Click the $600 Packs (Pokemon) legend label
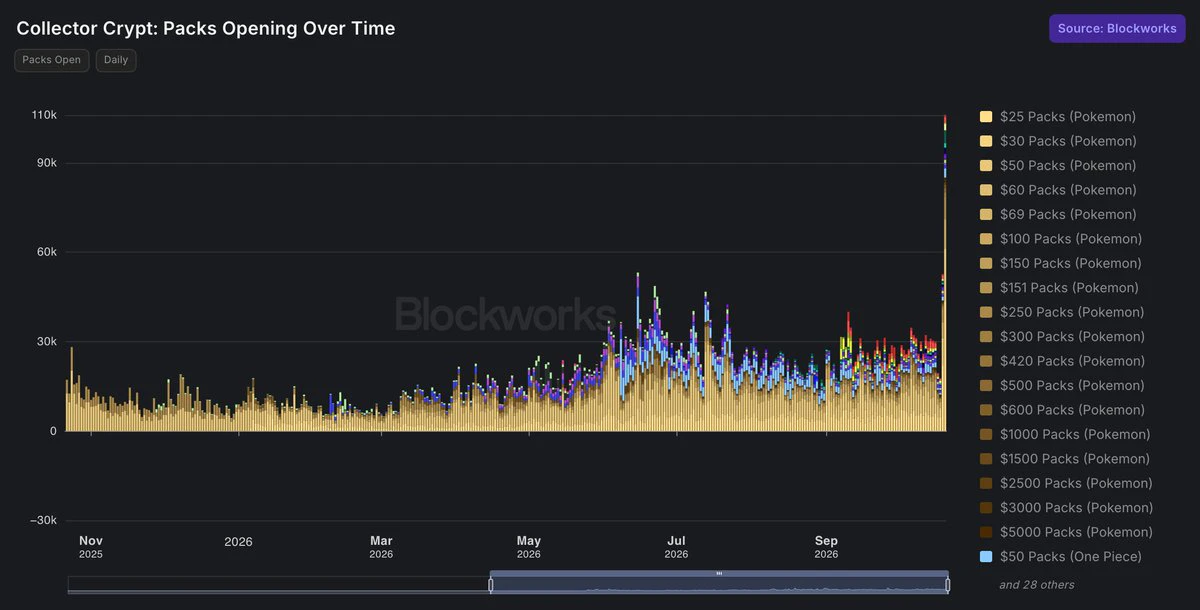The width and height of the screenshot is (1200, 610). [1072, 410]
